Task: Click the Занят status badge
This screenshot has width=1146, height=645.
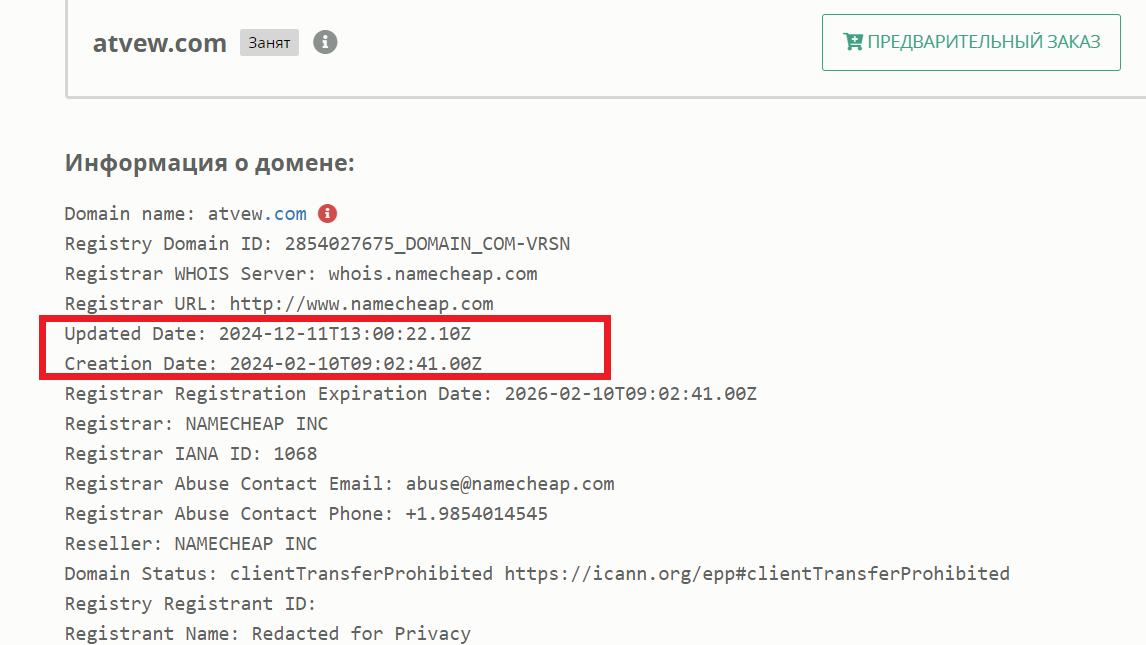Action: pyautogui.click(x=269, y=42)
